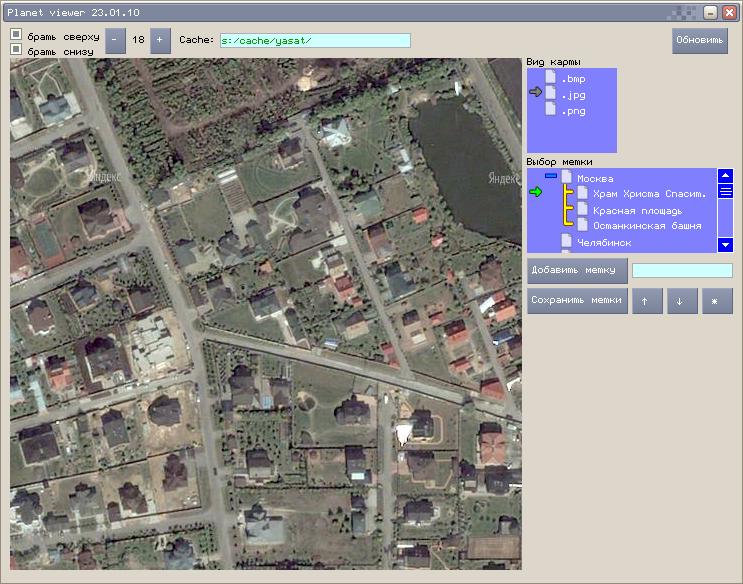This screenshot has height=584, width=743.
Task: Choose the .png file icon
Action: point(550,110)
